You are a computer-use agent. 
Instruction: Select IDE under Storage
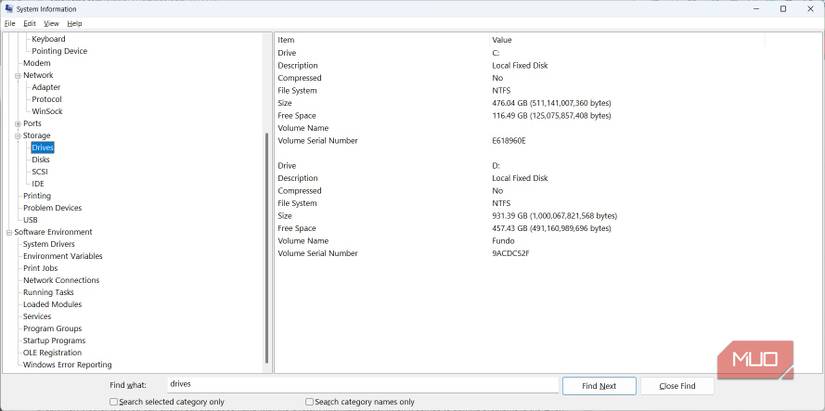(38, 184)
